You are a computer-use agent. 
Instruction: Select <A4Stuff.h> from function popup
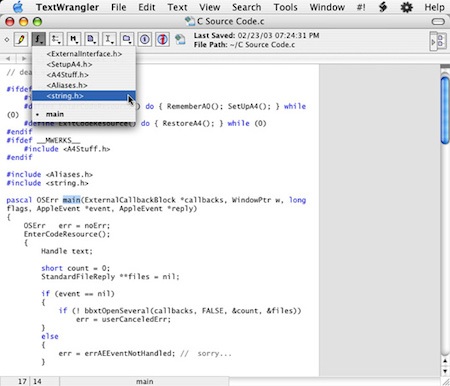point(84,75)
